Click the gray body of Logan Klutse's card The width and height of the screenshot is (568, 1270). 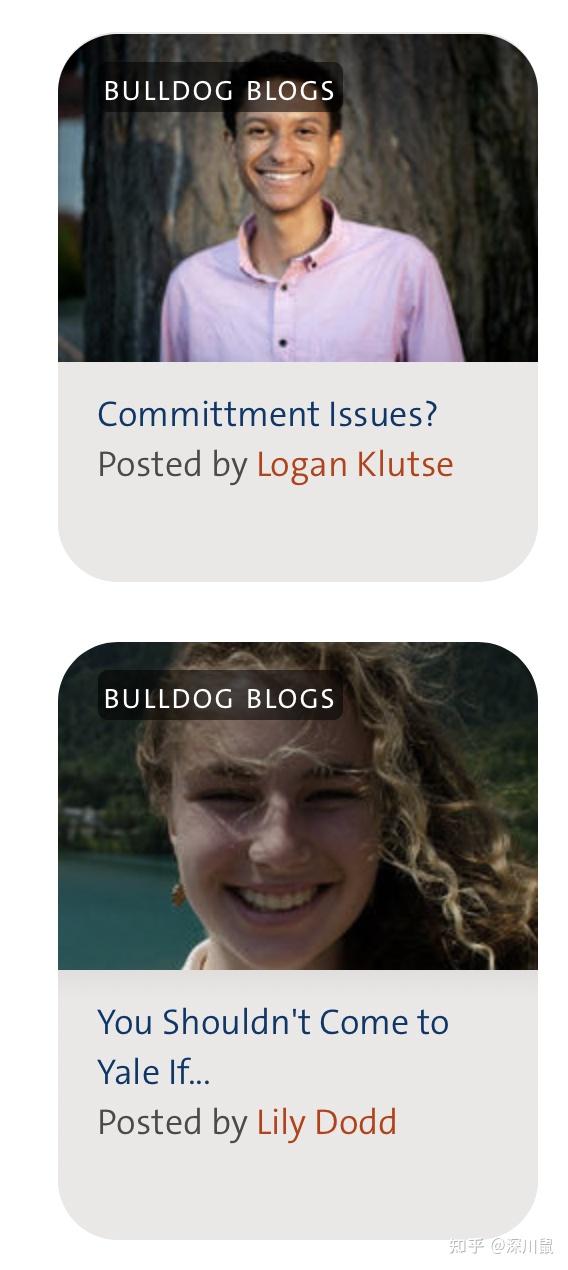pyautogui.click(x=298, y=471)
